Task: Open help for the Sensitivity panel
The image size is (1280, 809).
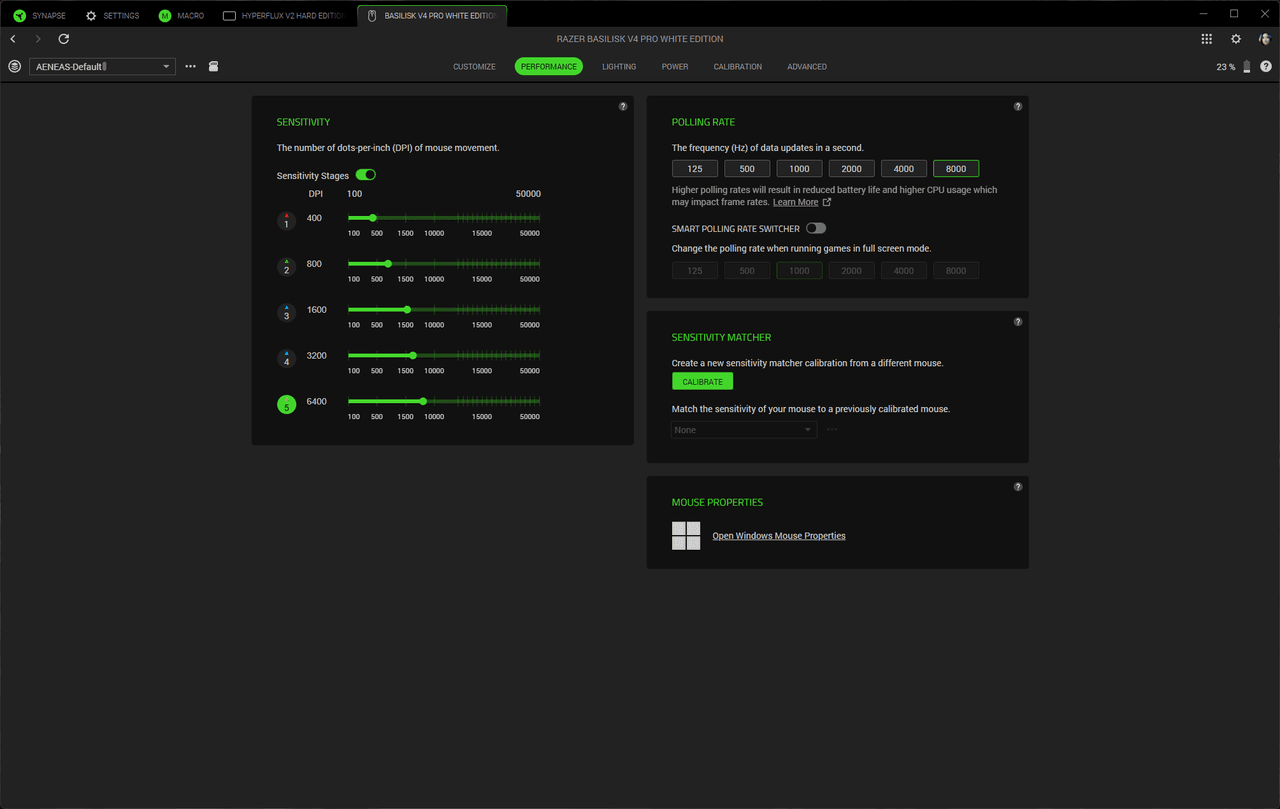Action: [x=623, y=106]
